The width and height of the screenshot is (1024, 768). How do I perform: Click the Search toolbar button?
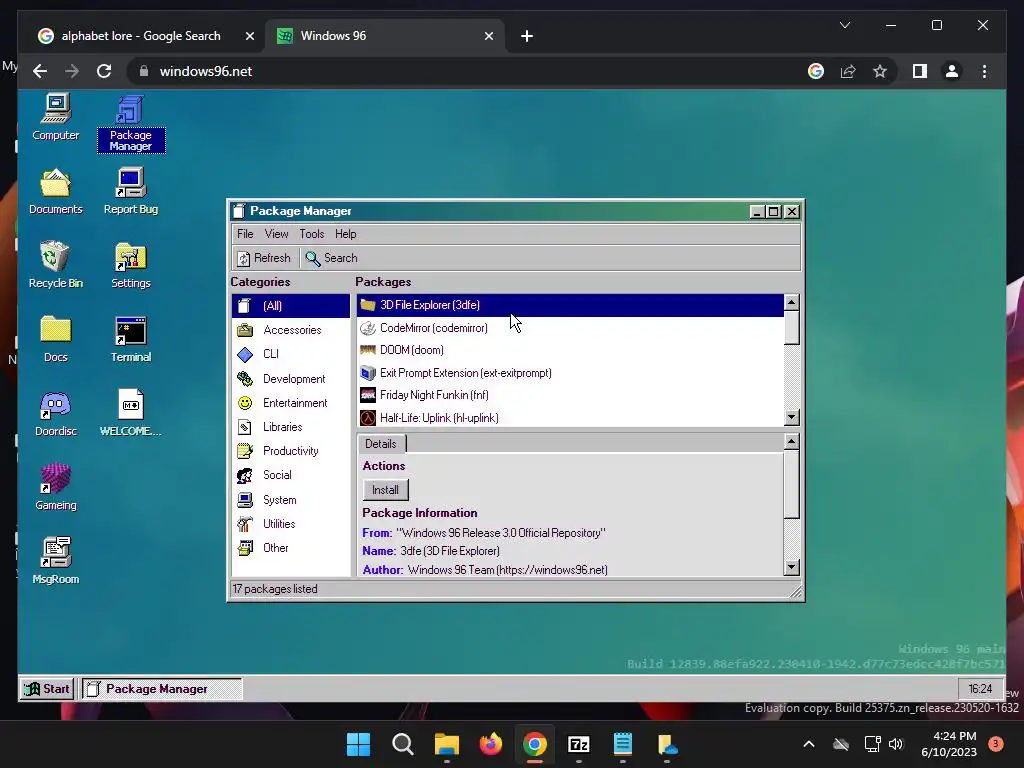[332, 258]
